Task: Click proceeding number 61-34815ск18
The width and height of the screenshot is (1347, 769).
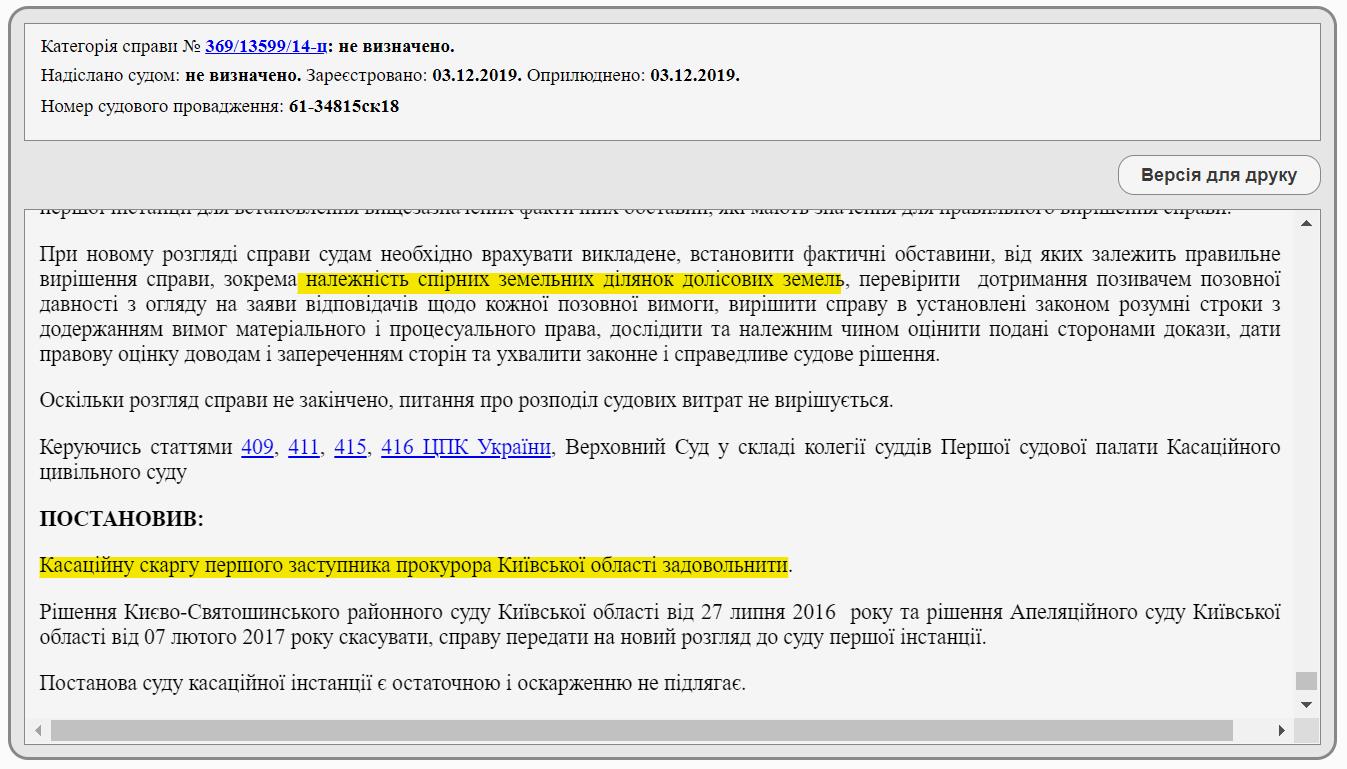Action: pos(344,105)
